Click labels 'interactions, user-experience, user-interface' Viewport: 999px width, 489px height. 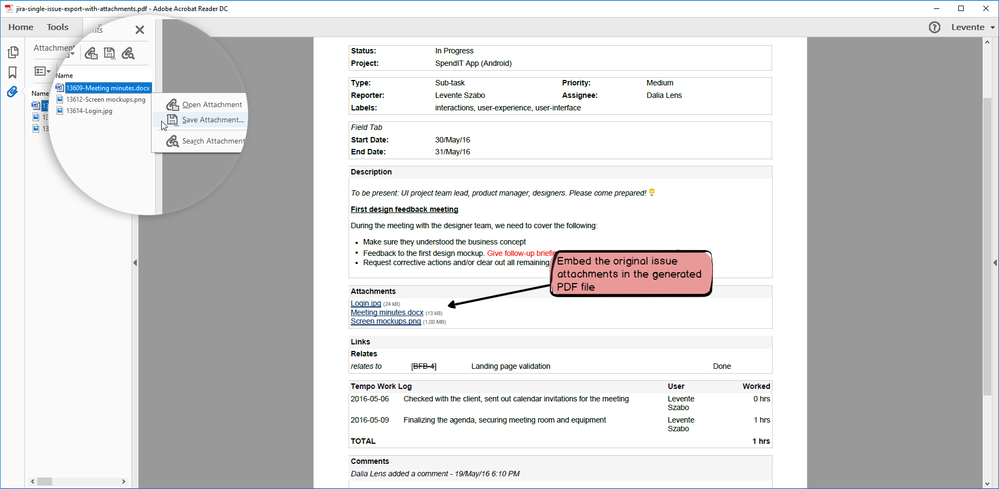508,108
